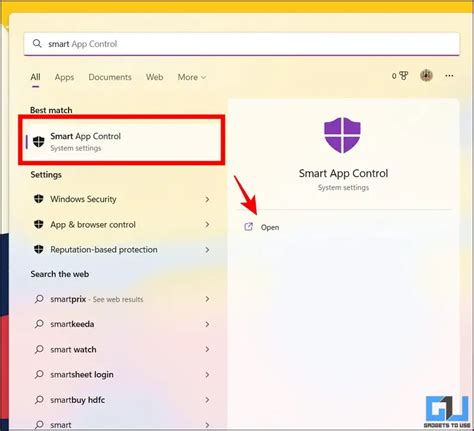Click the search magnifier icon in search box

[37, 44]
